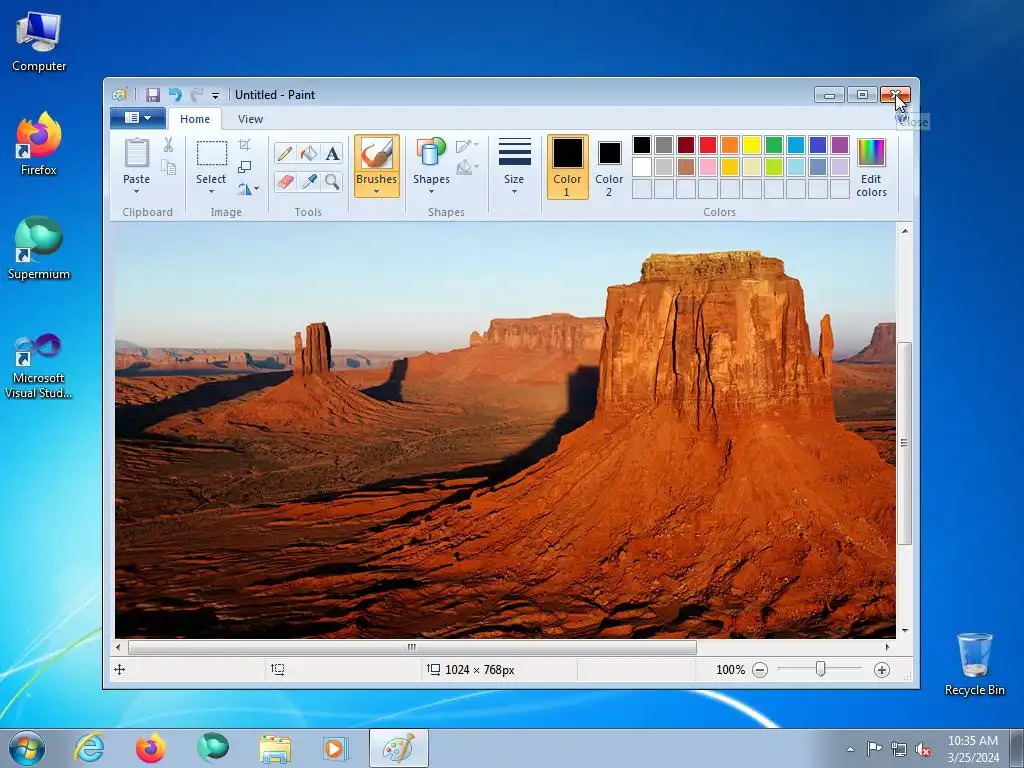Expand the Rotate dropdown arrow
The image size is (1024, 768).
tap(257, 189)
